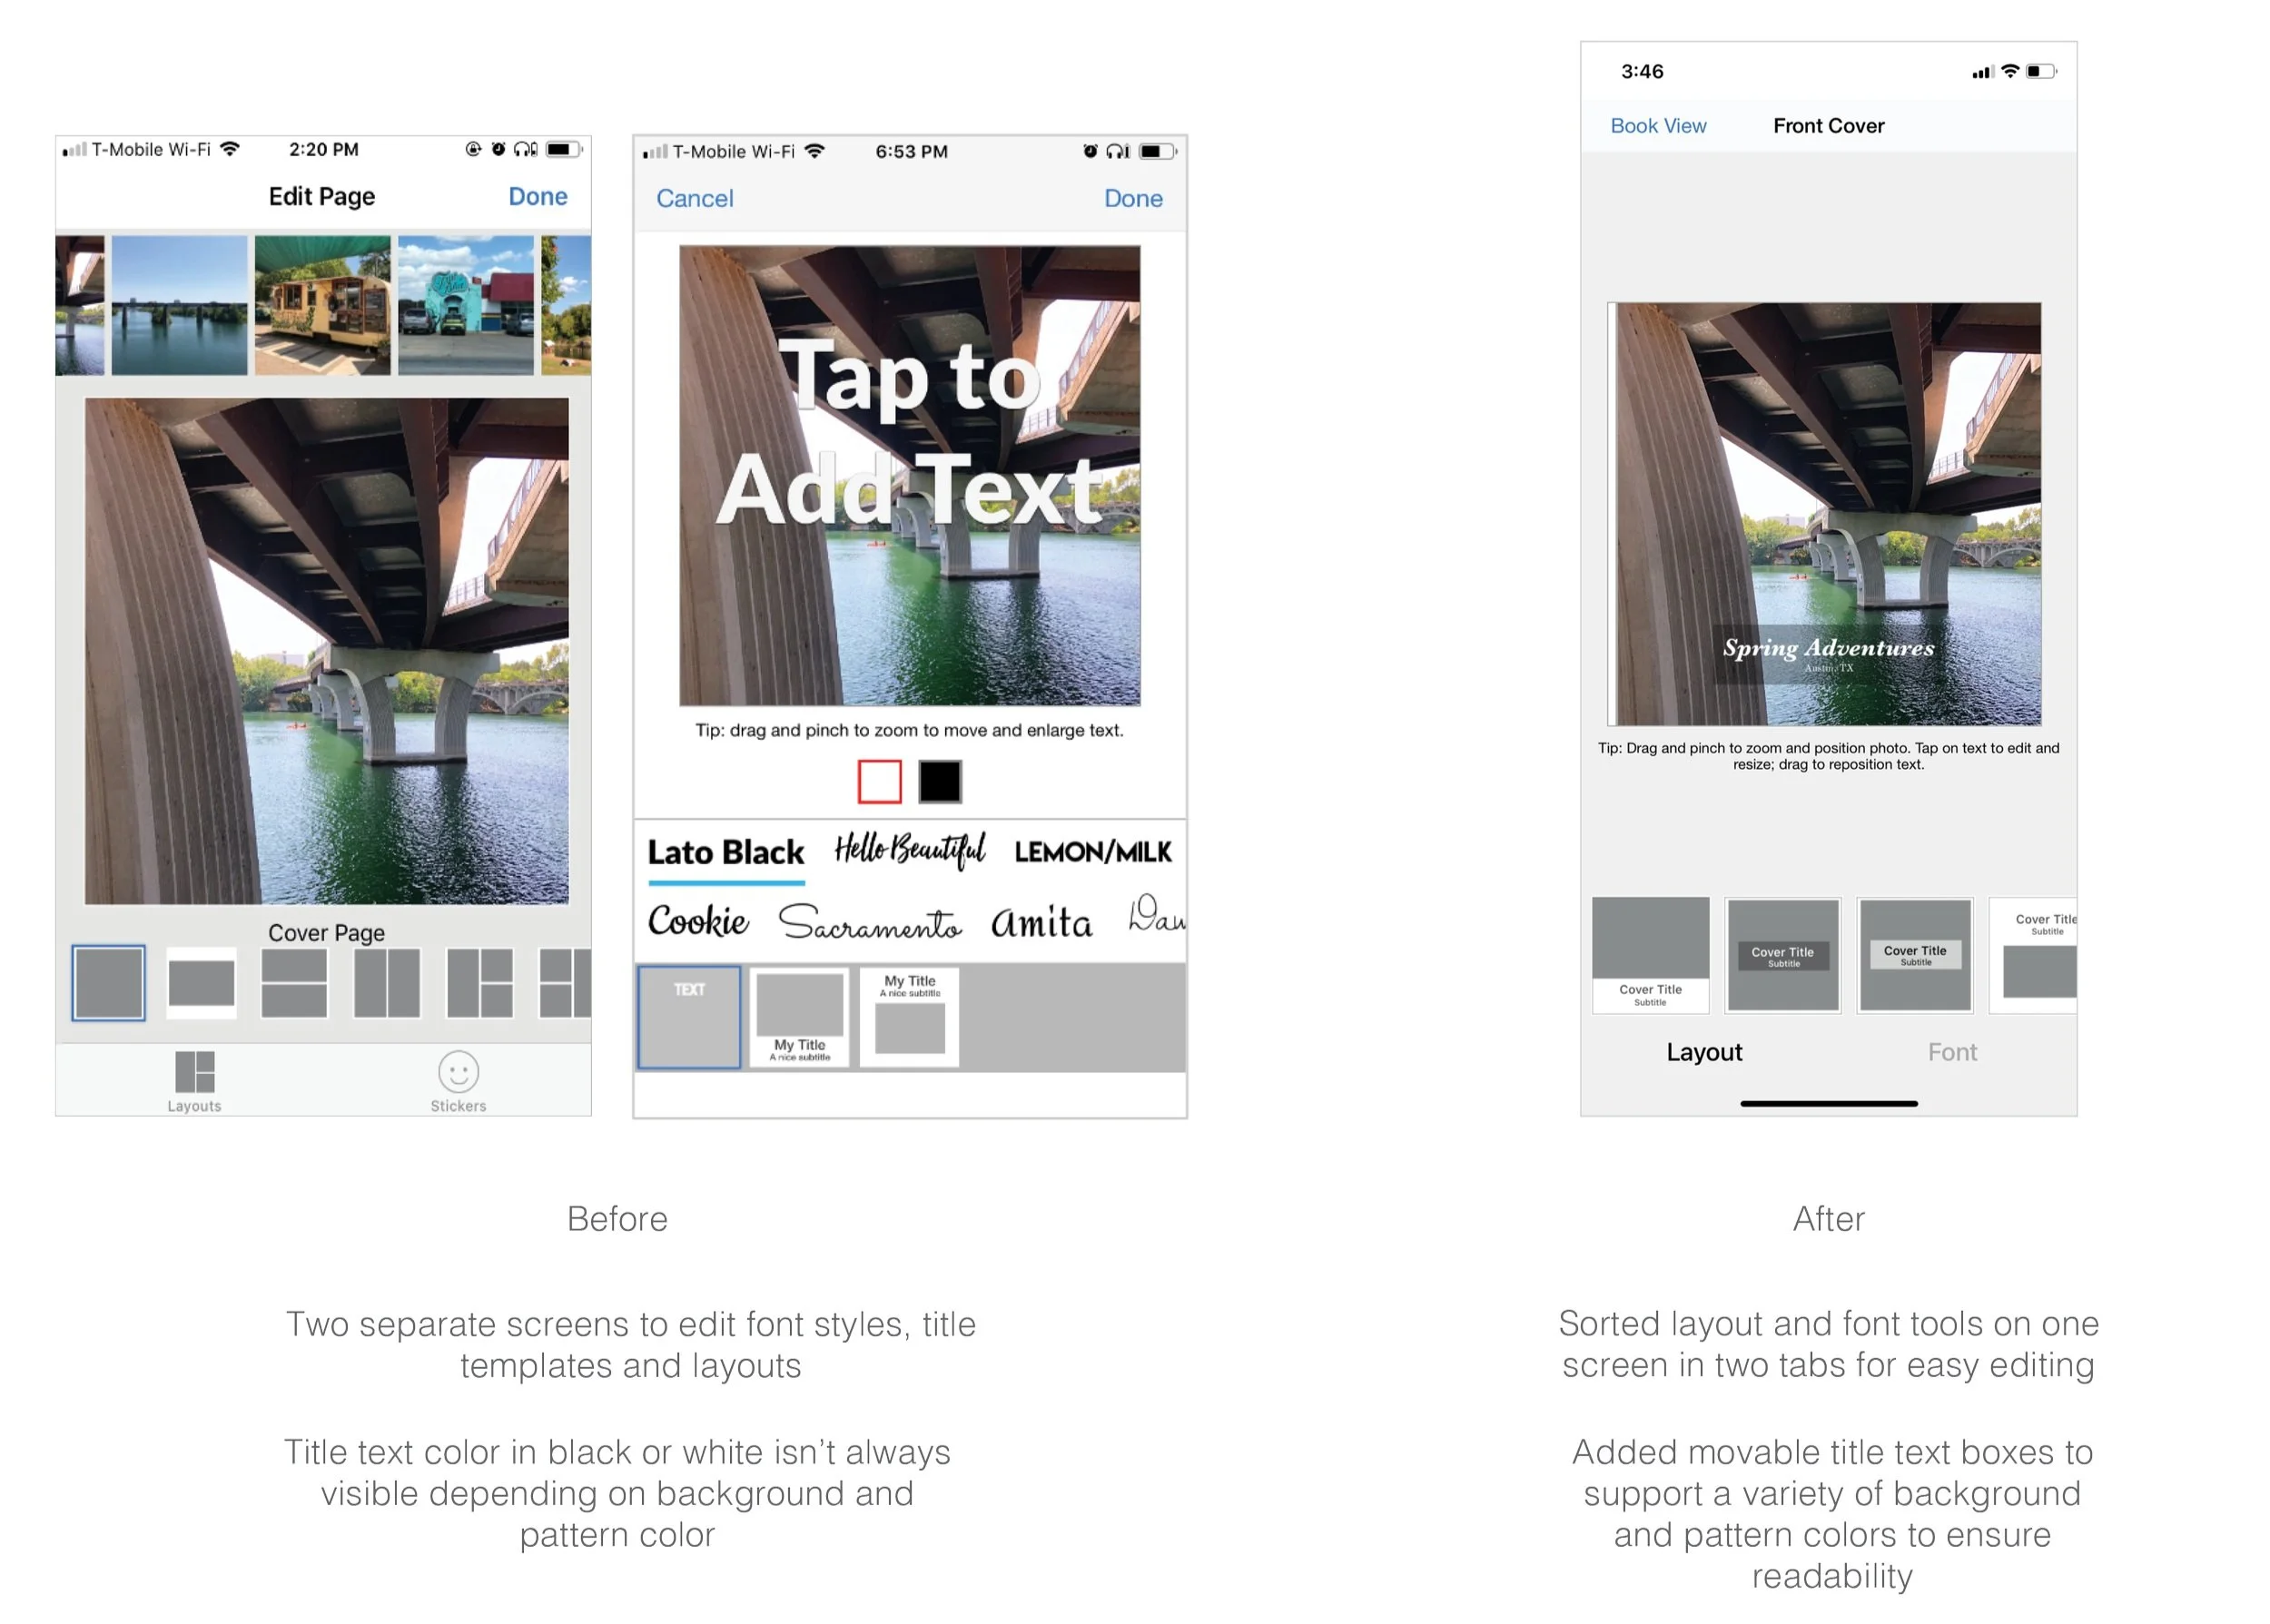Image resolution: width=2270 pixels, height=1624 pixels.
Task: Pick the black text color swatch
Action: pos(939,781)
